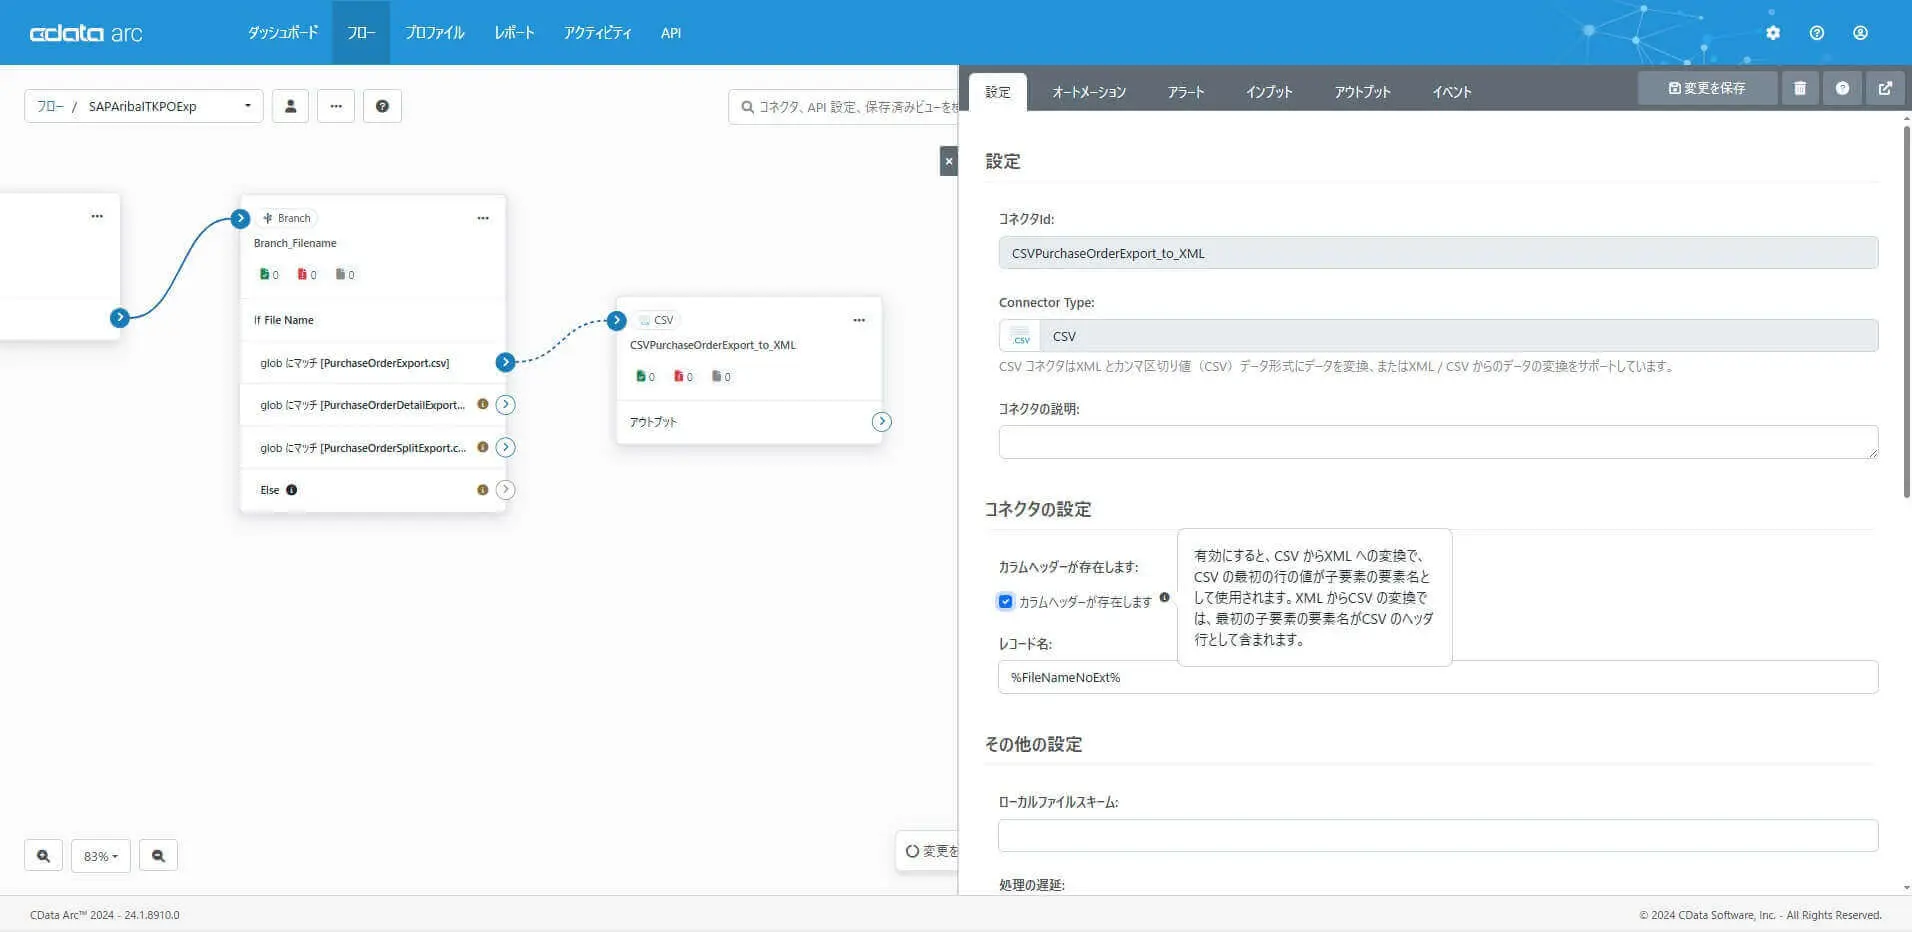Viewport: 1912px width, 932px height.
Task: Click the Branch type badge on connector
Action: click(x=287, y=218)
